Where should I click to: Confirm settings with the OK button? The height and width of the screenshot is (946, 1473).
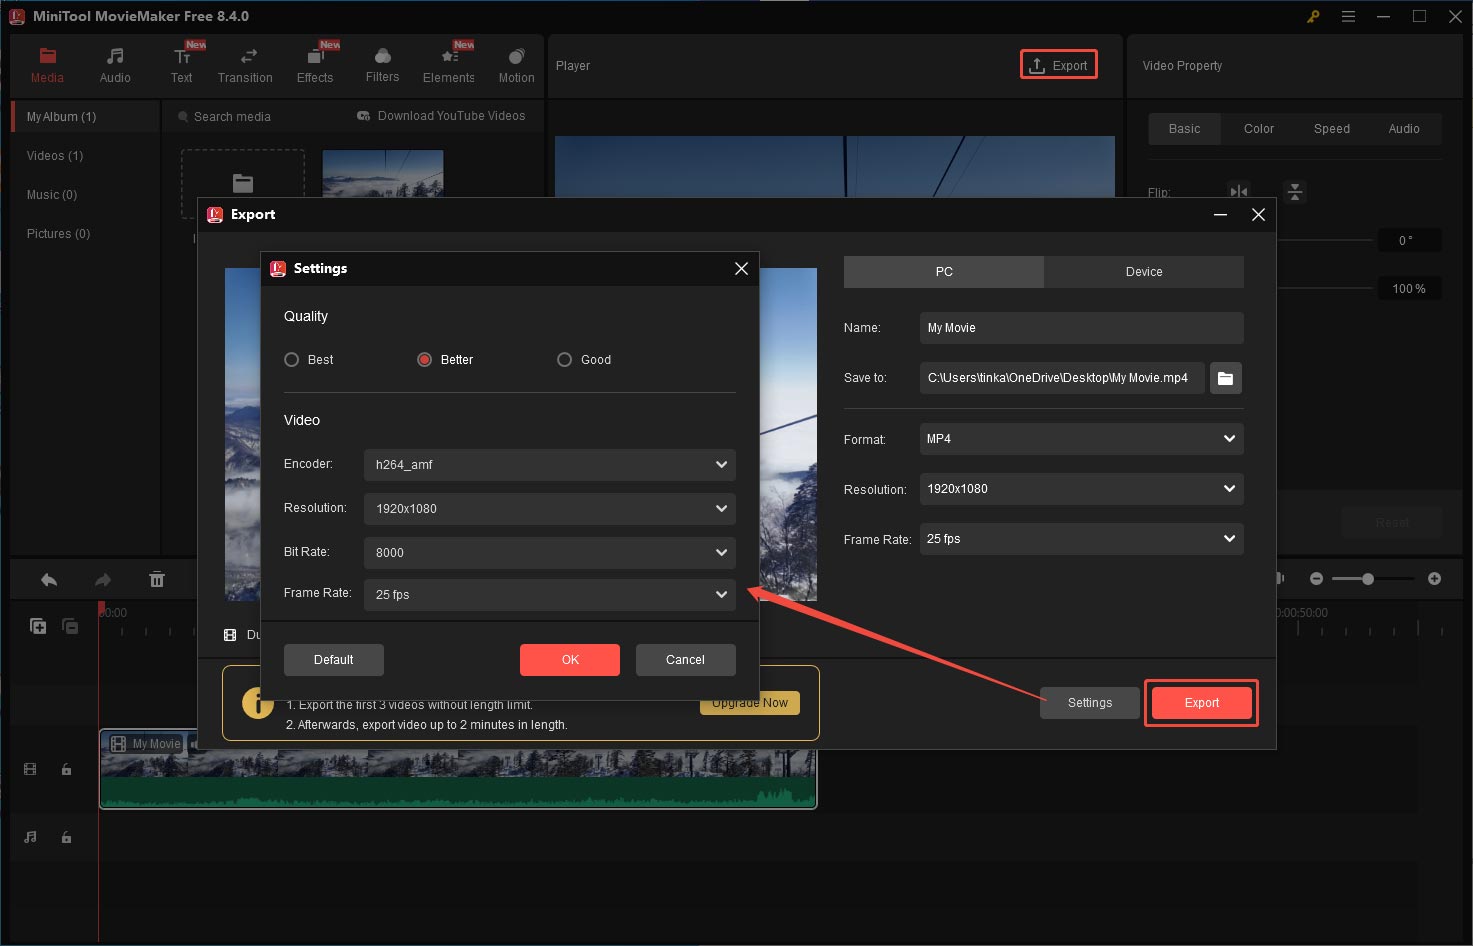coord(569,659)
